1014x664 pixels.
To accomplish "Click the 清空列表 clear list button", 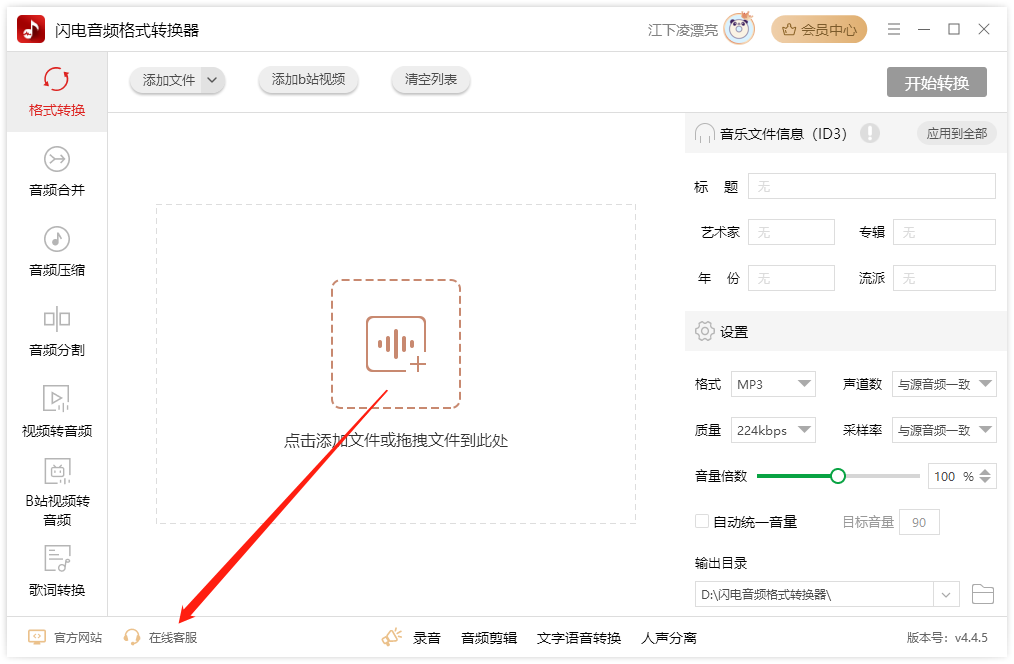I will 431,80.
